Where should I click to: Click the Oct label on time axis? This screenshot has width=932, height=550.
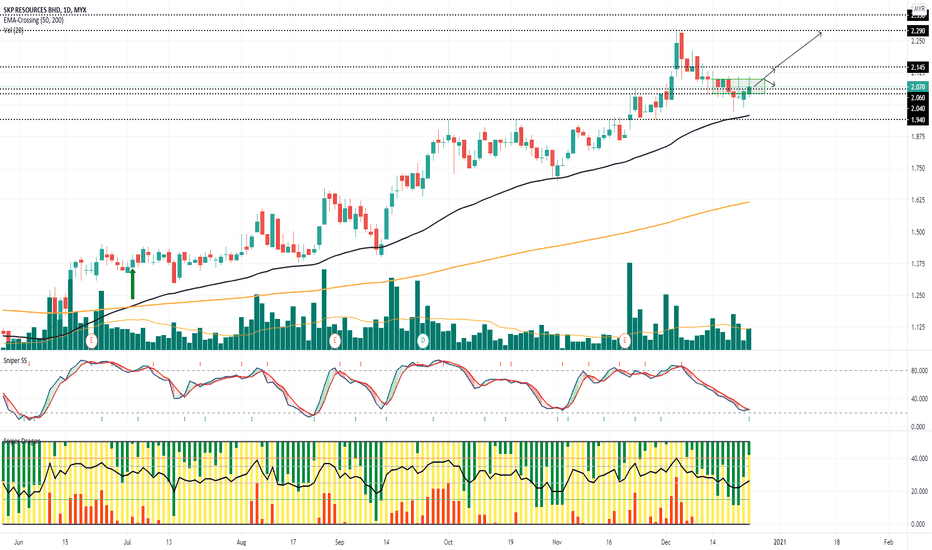pos(448,542)
